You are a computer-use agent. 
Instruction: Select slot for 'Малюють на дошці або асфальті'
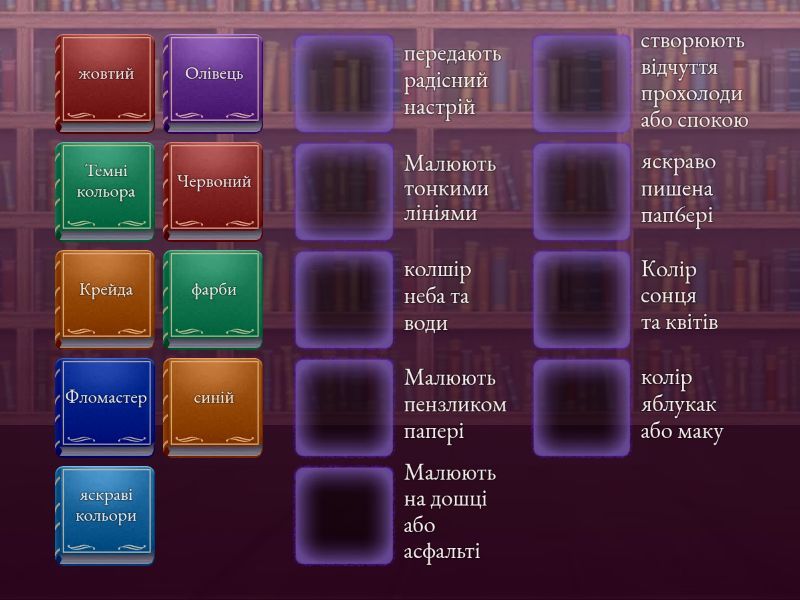click(x=344, y=516)
